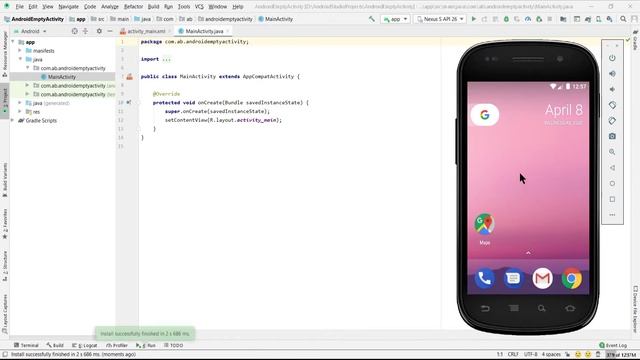This screenshot has width=640, height=360.
Task: Run the app with the green play icon
Action: pyautogui.click(x=473, y=19)
